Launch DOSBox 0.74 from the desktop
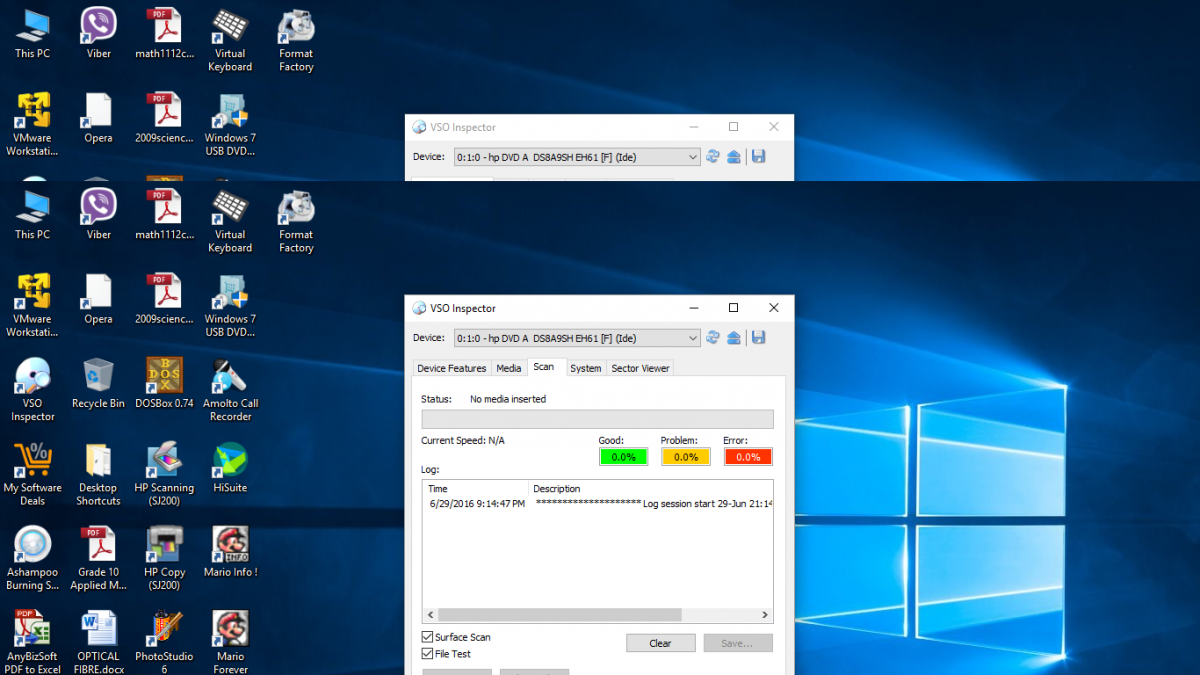Viewport: 1200px width, 675px height. [164, 384]
